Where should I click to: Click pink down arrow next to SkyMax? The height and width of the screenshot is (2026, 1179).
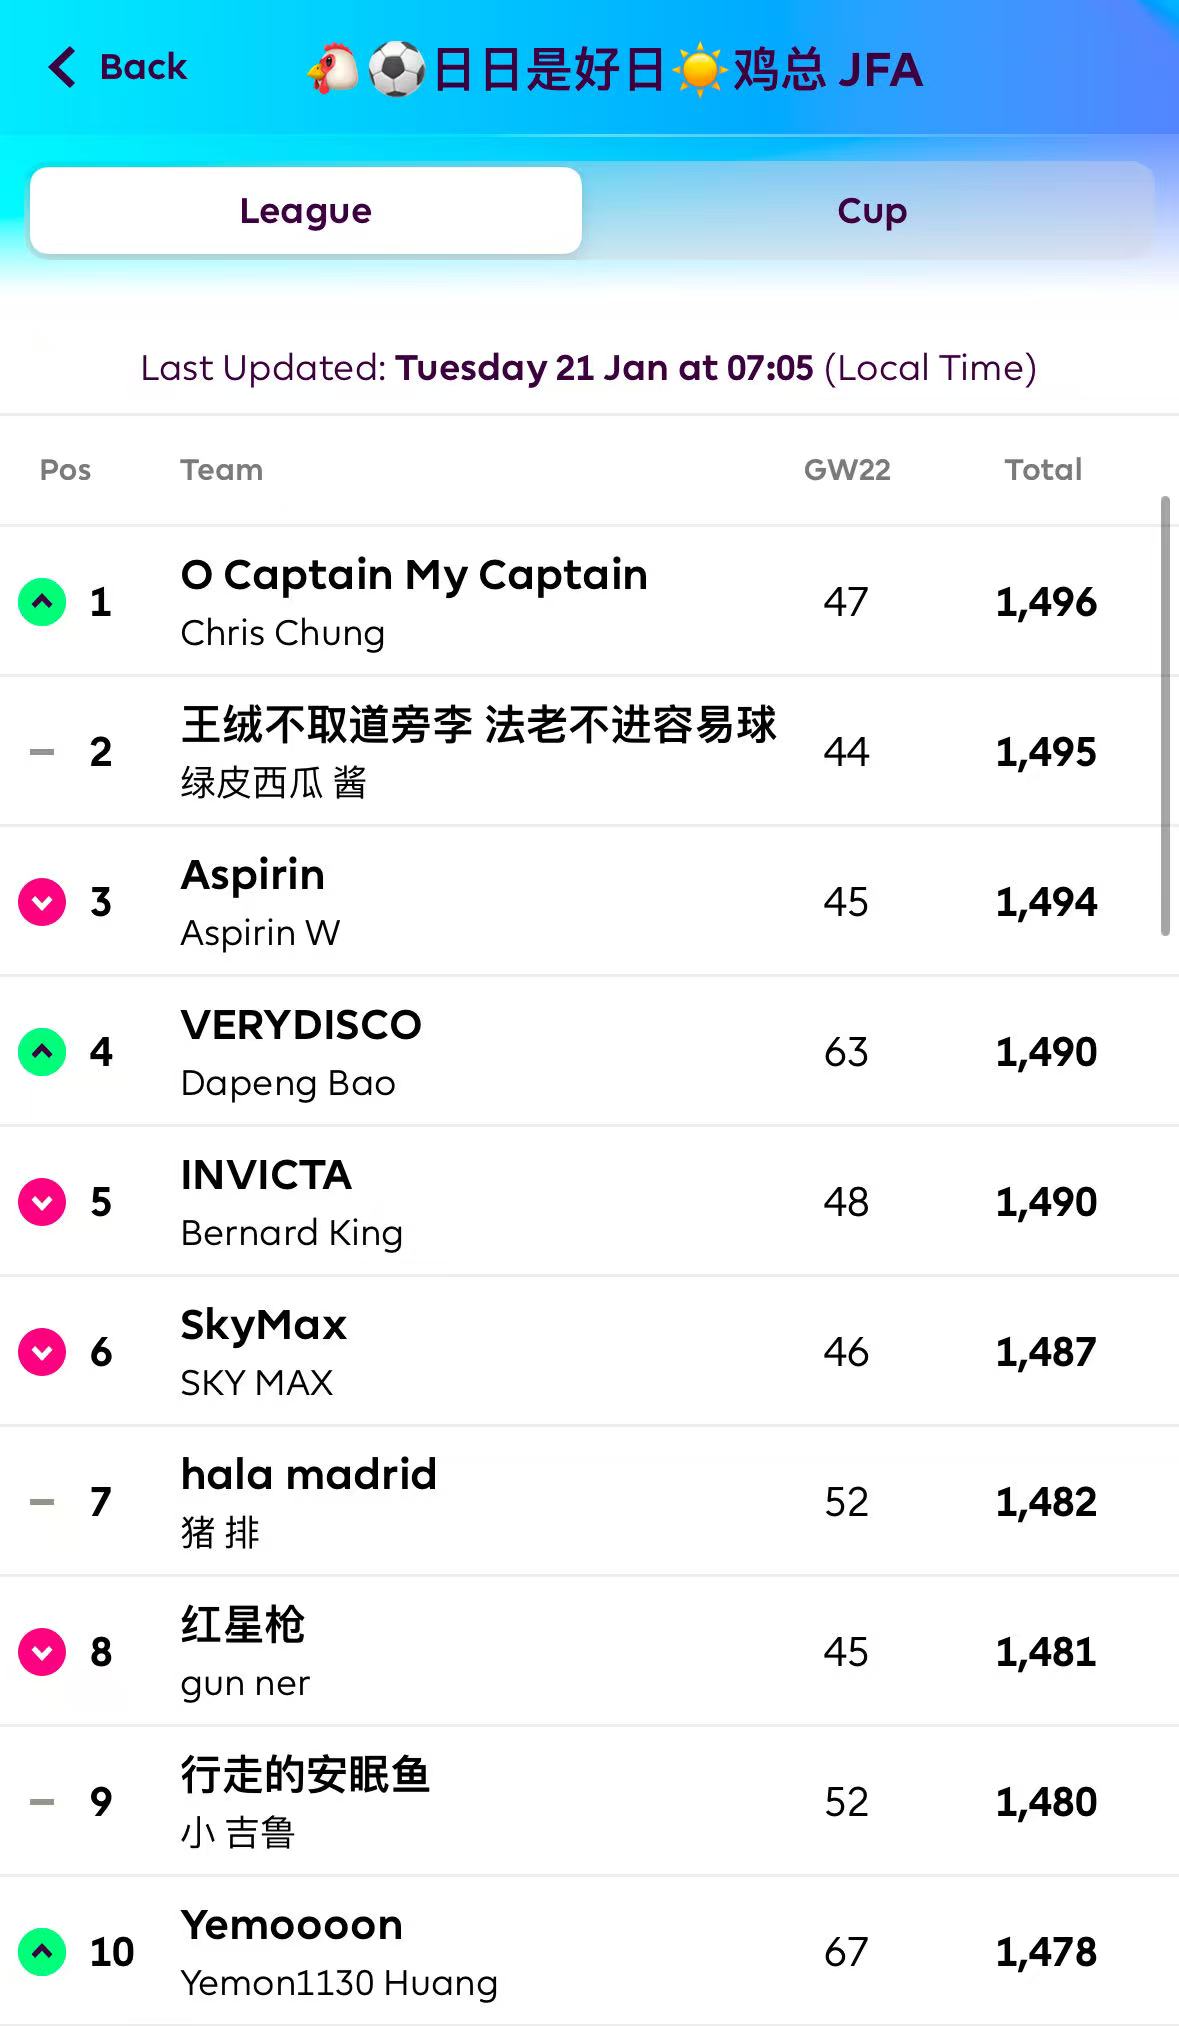coord(42,1352)
